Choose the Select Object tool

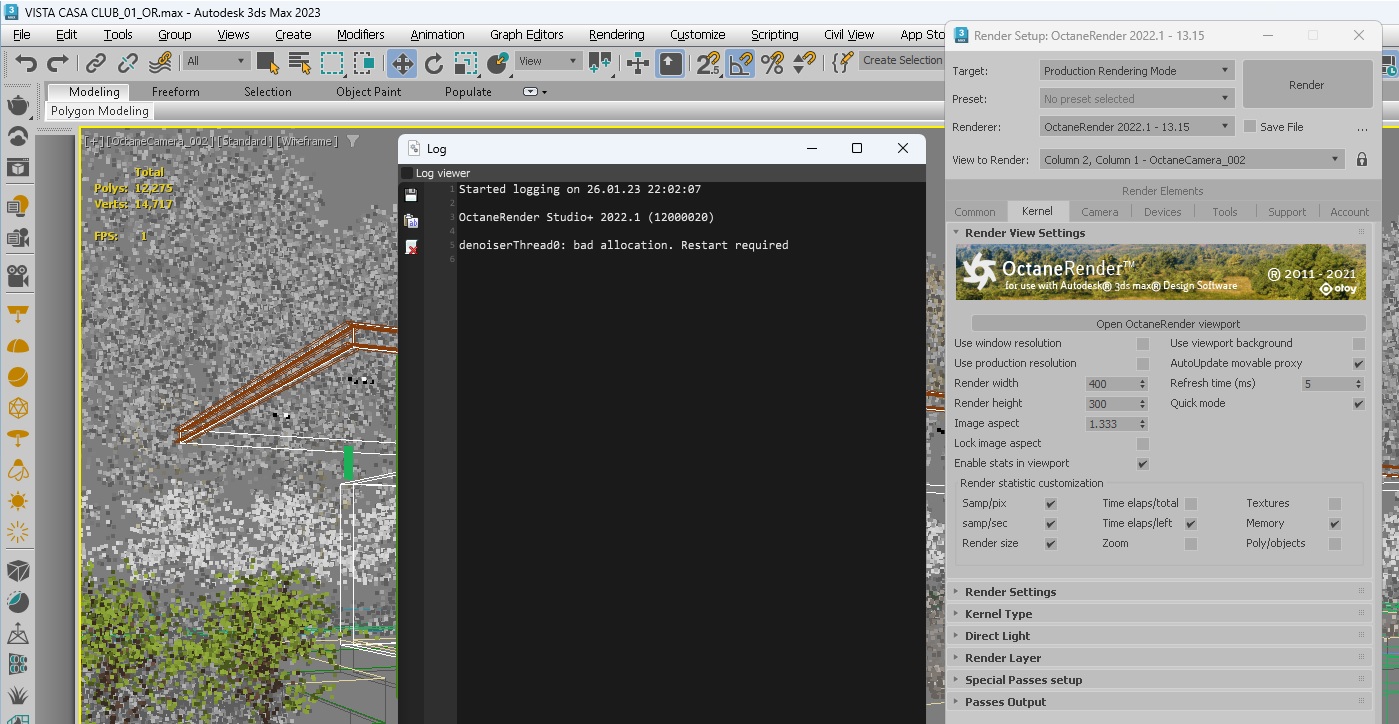click(267, 63)
